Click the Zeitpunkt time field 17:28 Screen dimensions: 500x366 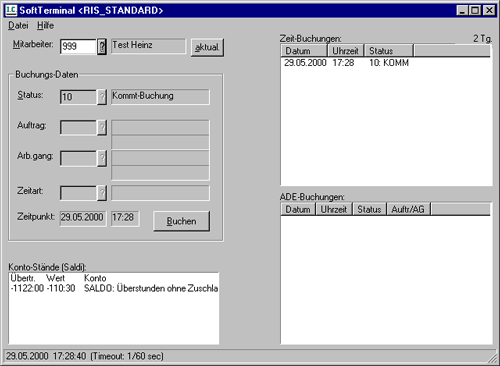(125, 218)
